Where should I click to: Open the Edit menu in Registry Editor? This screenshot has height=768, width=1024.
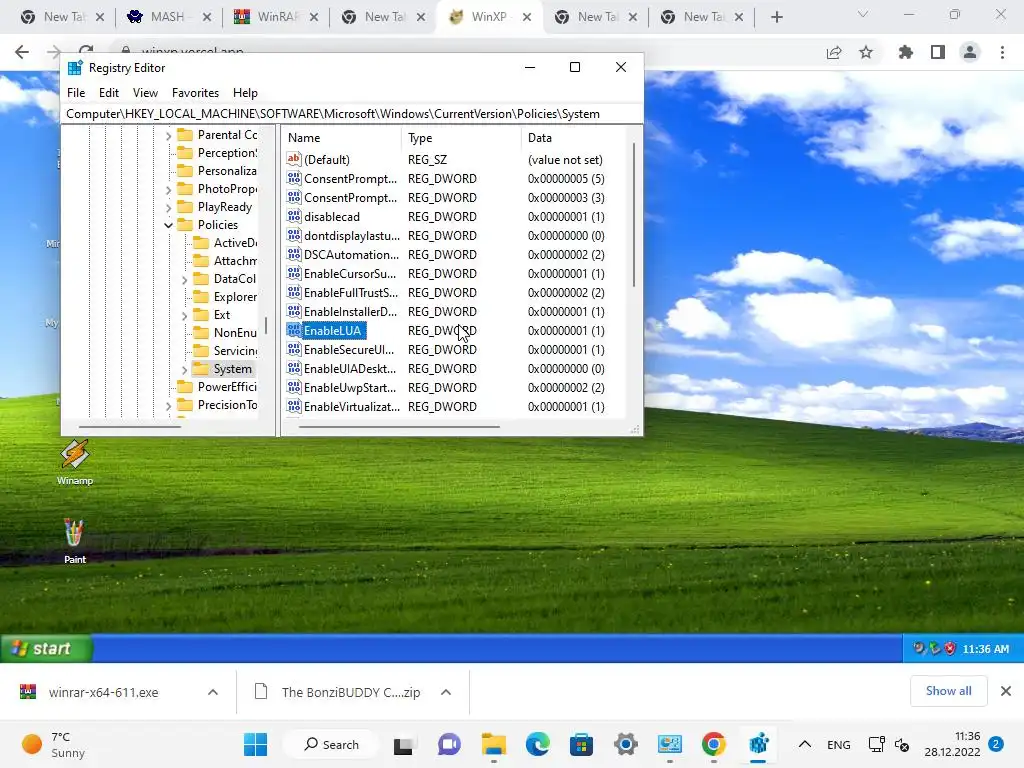108,93
